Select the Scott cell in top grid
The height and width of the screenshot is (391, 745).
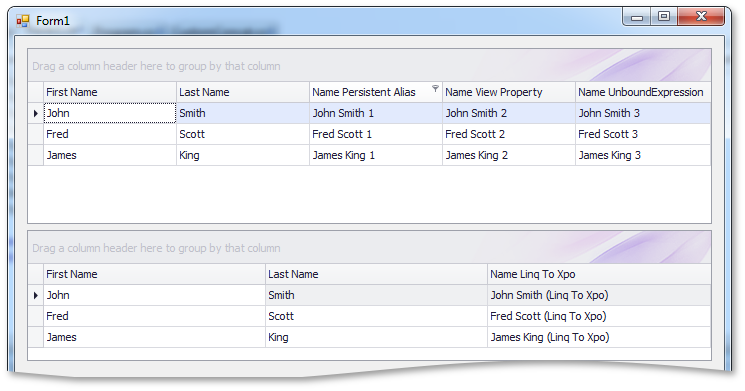243,134
